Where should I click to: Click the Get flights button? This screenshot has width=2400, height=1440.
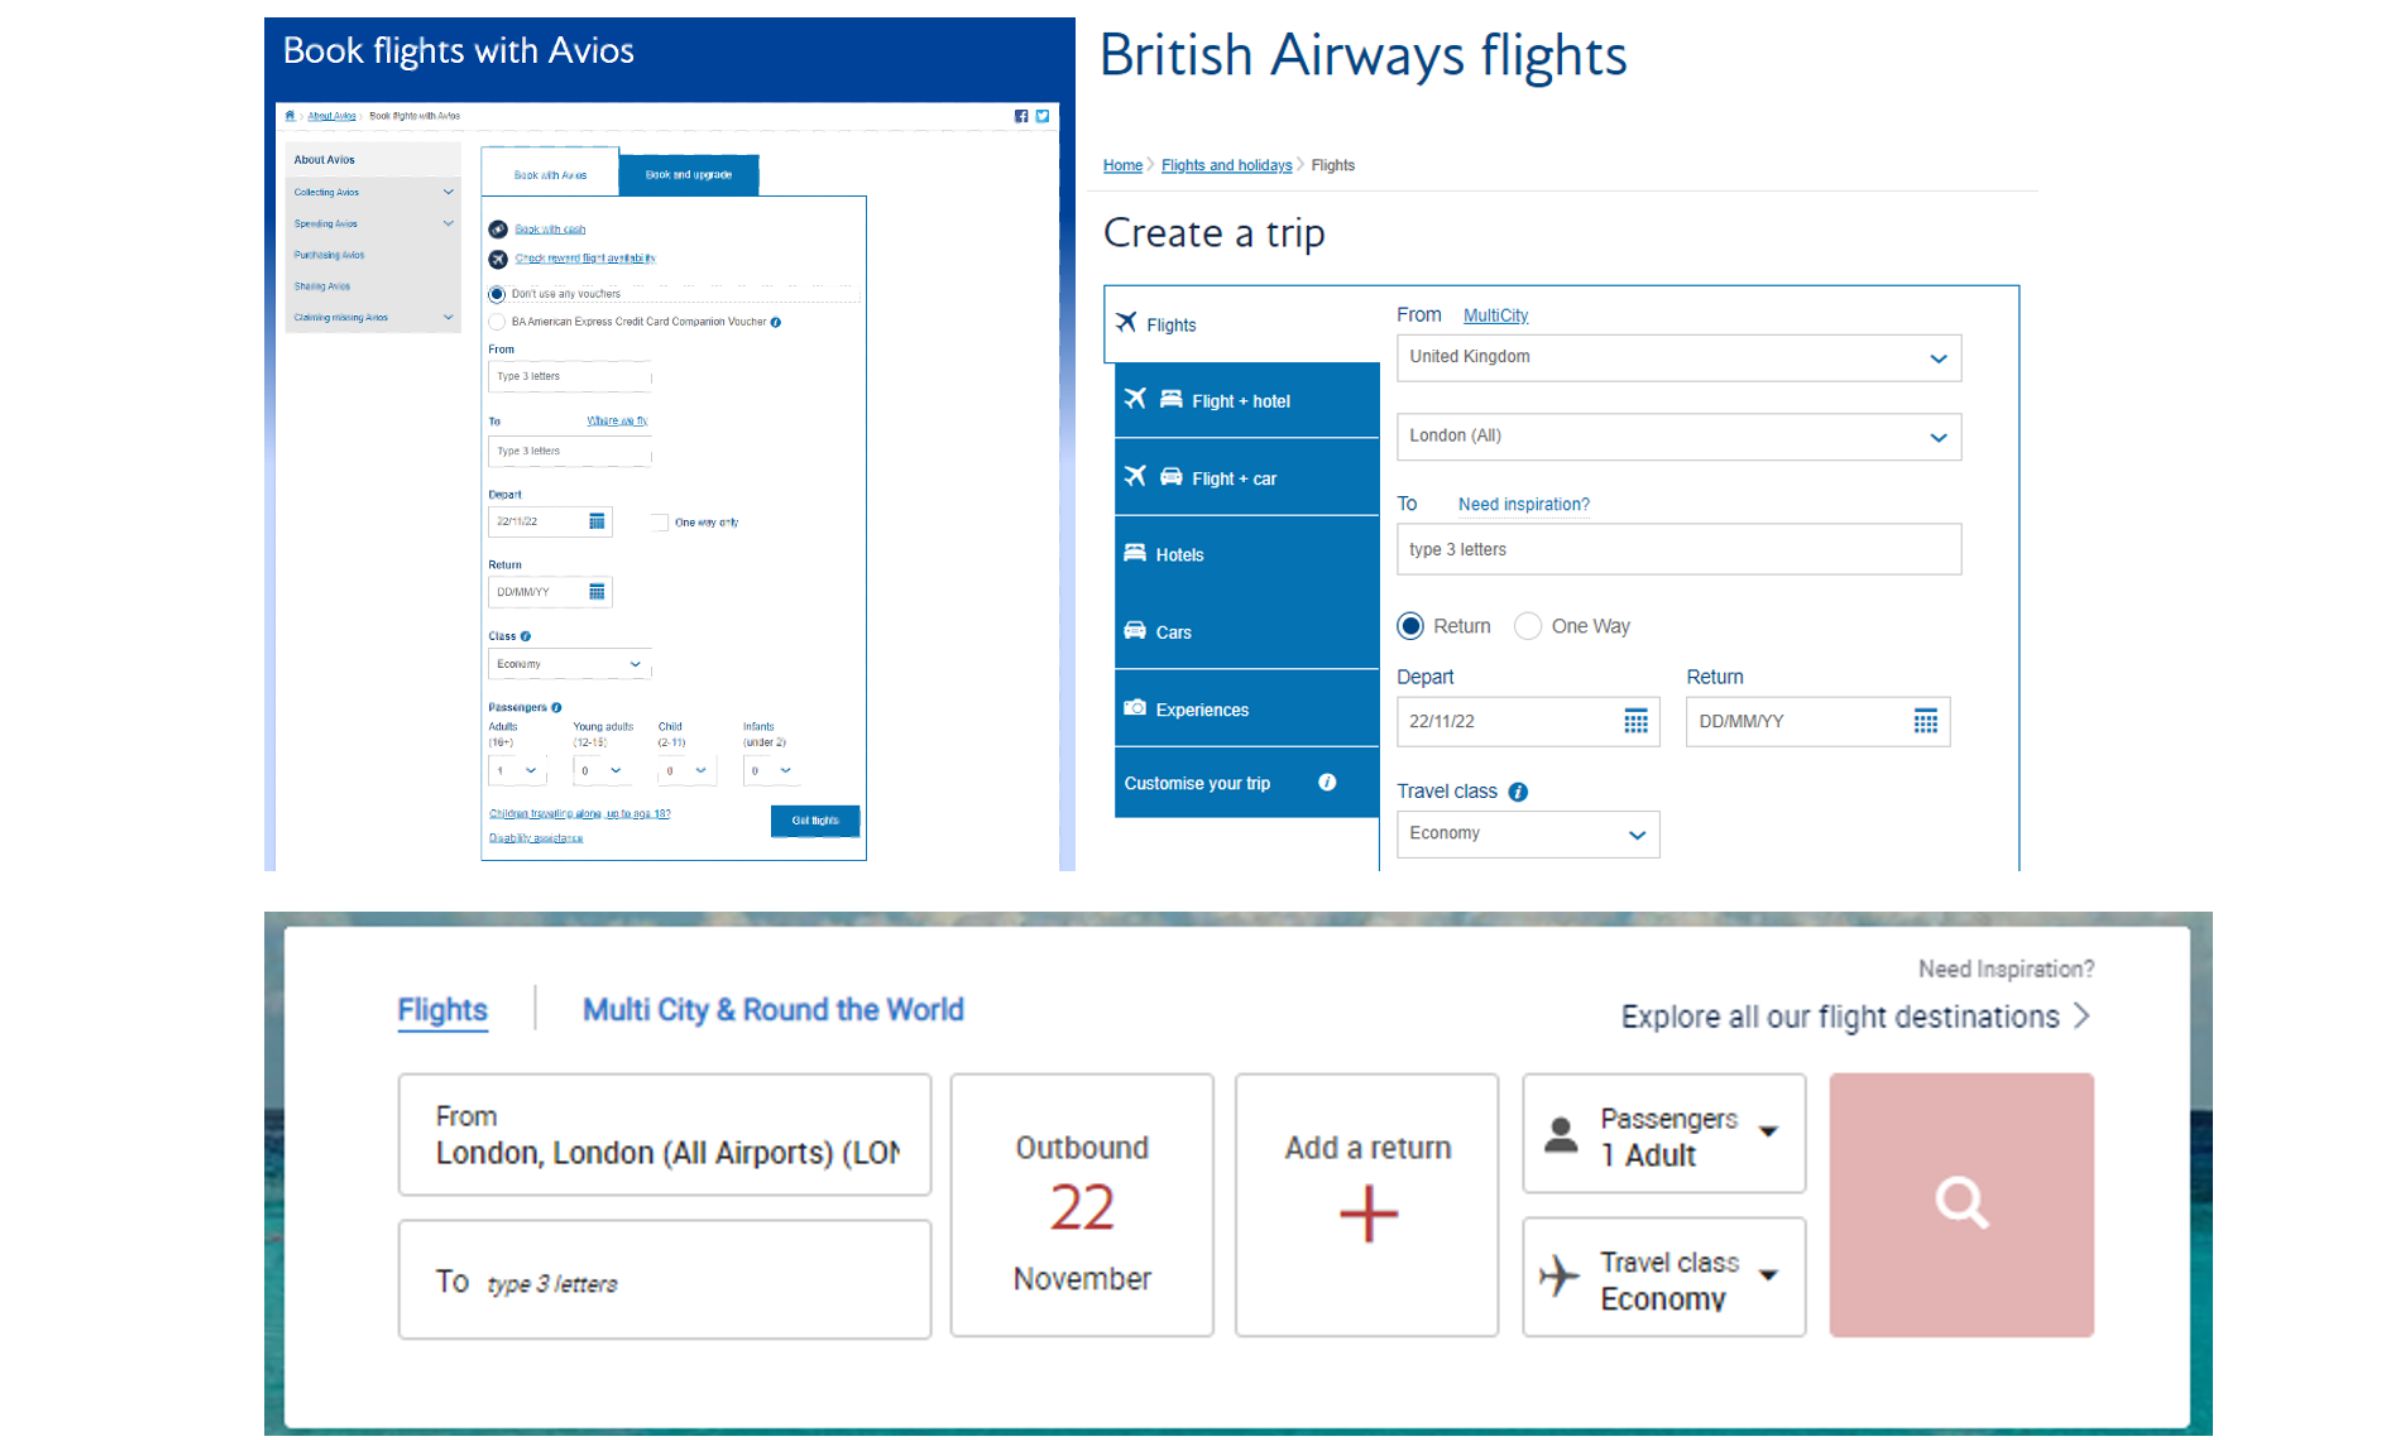click(x=815, y=820)
